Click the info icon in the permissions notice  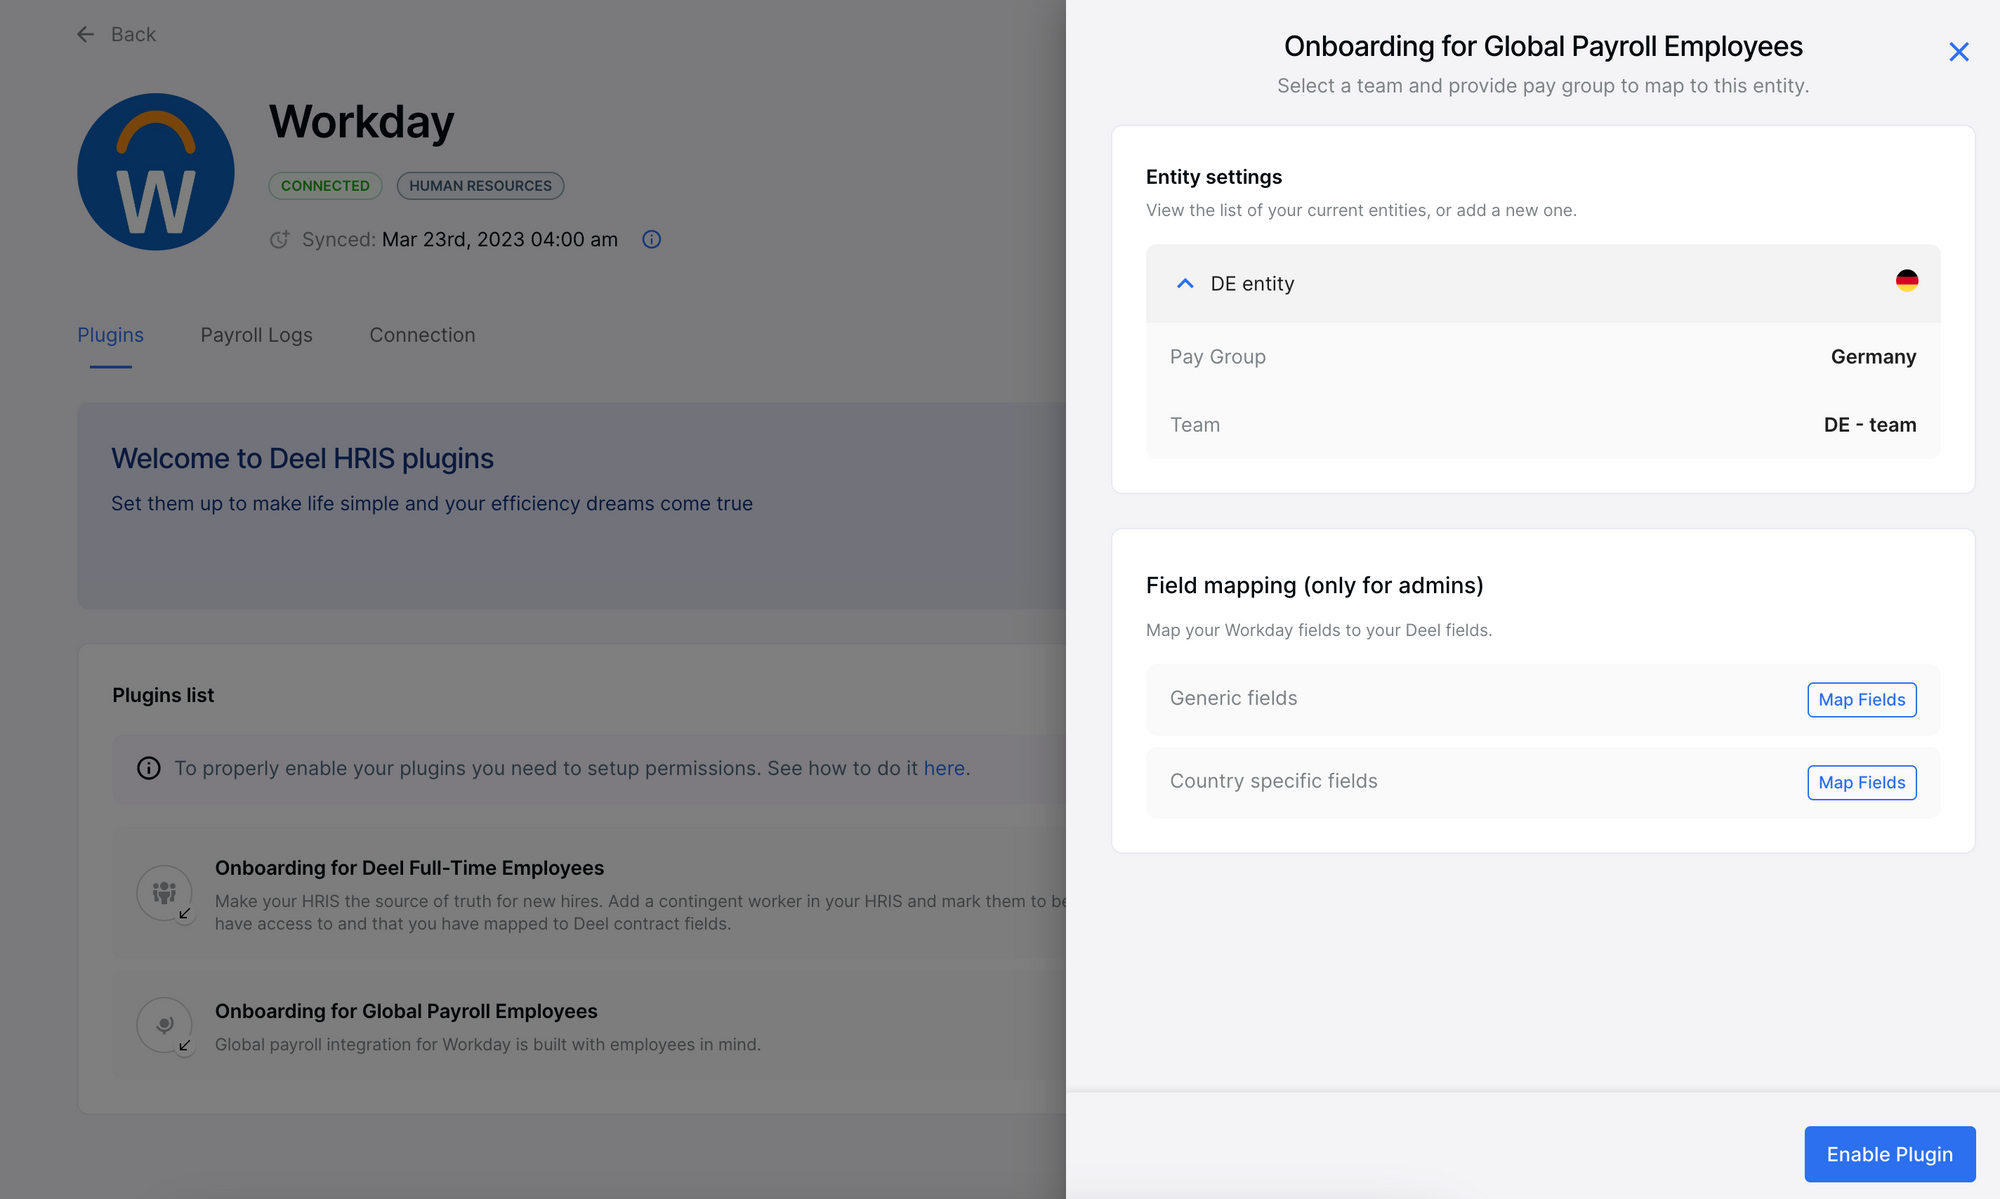[x=148, y=768]
